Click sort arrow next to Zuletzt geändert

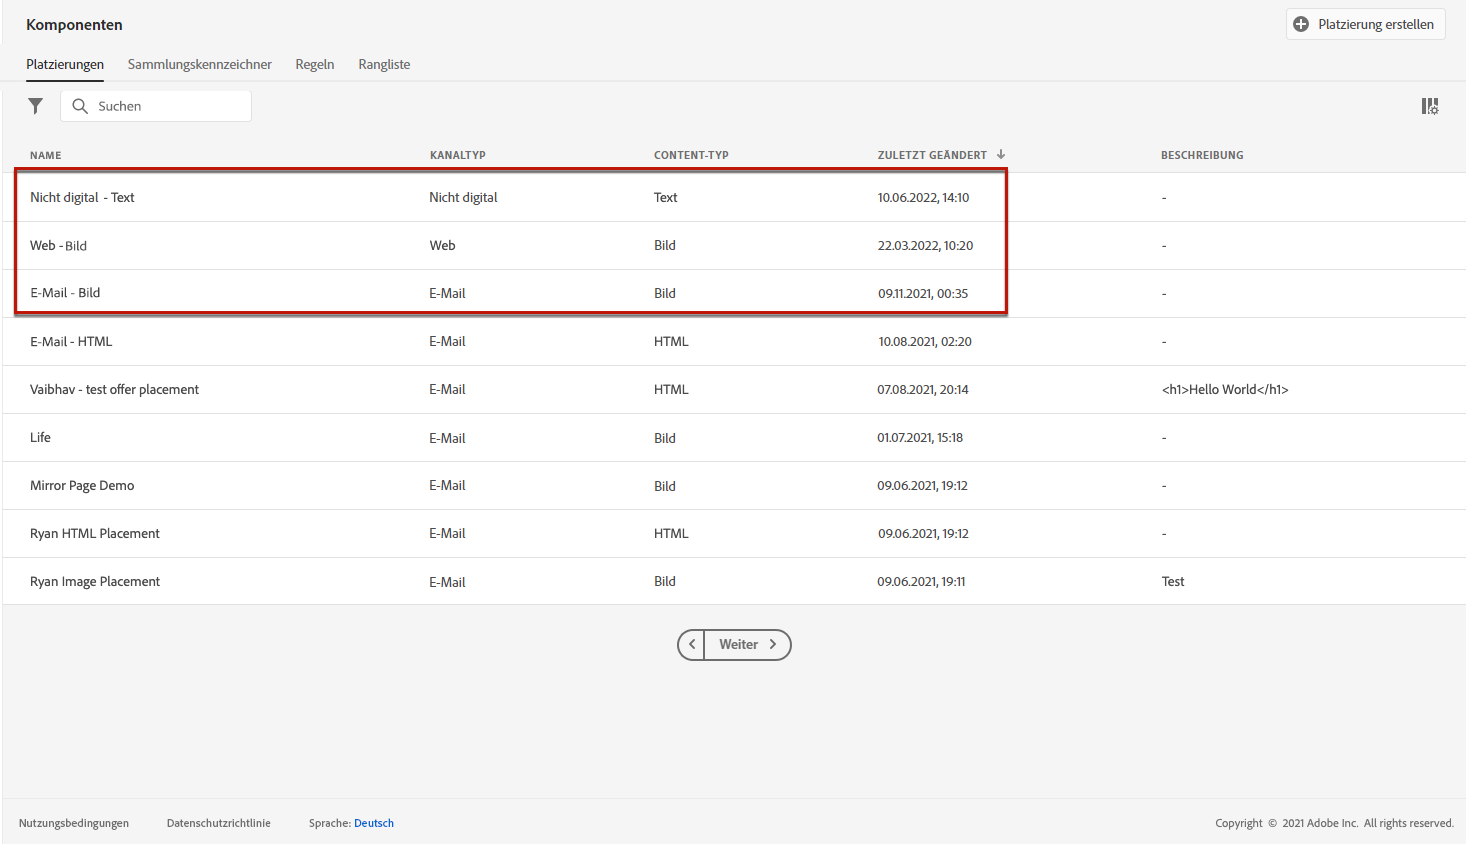tap(1001, 154)
